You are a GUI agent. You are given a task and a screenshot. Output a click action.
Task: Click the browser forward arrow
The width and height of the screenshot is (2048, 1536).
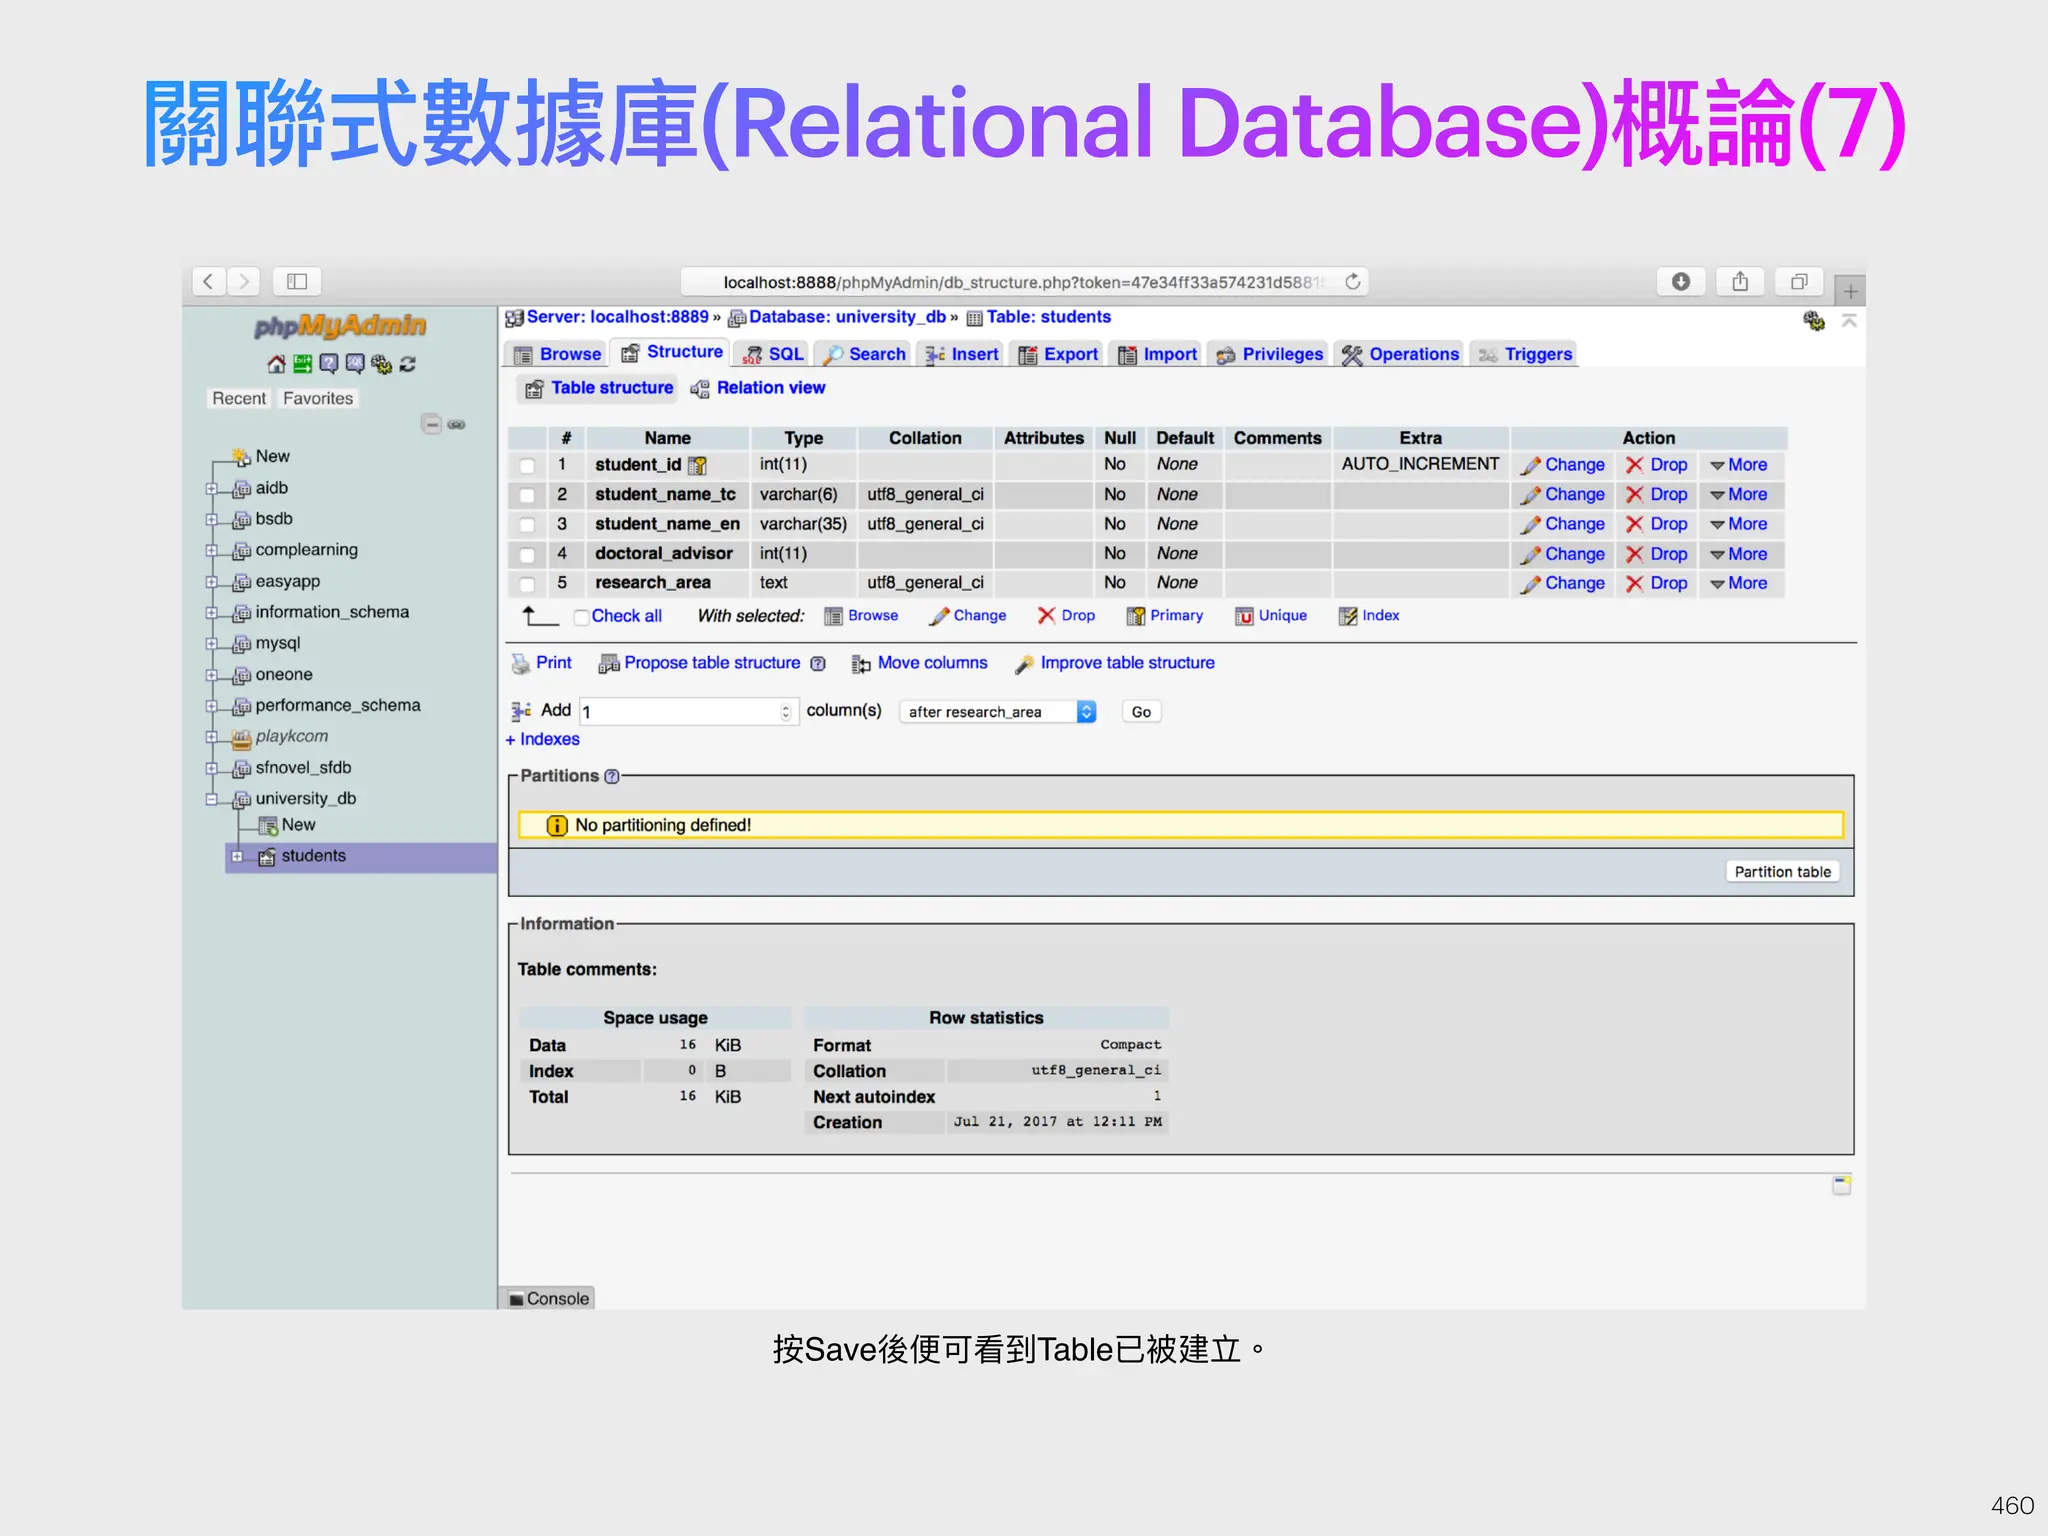point(243,281)
